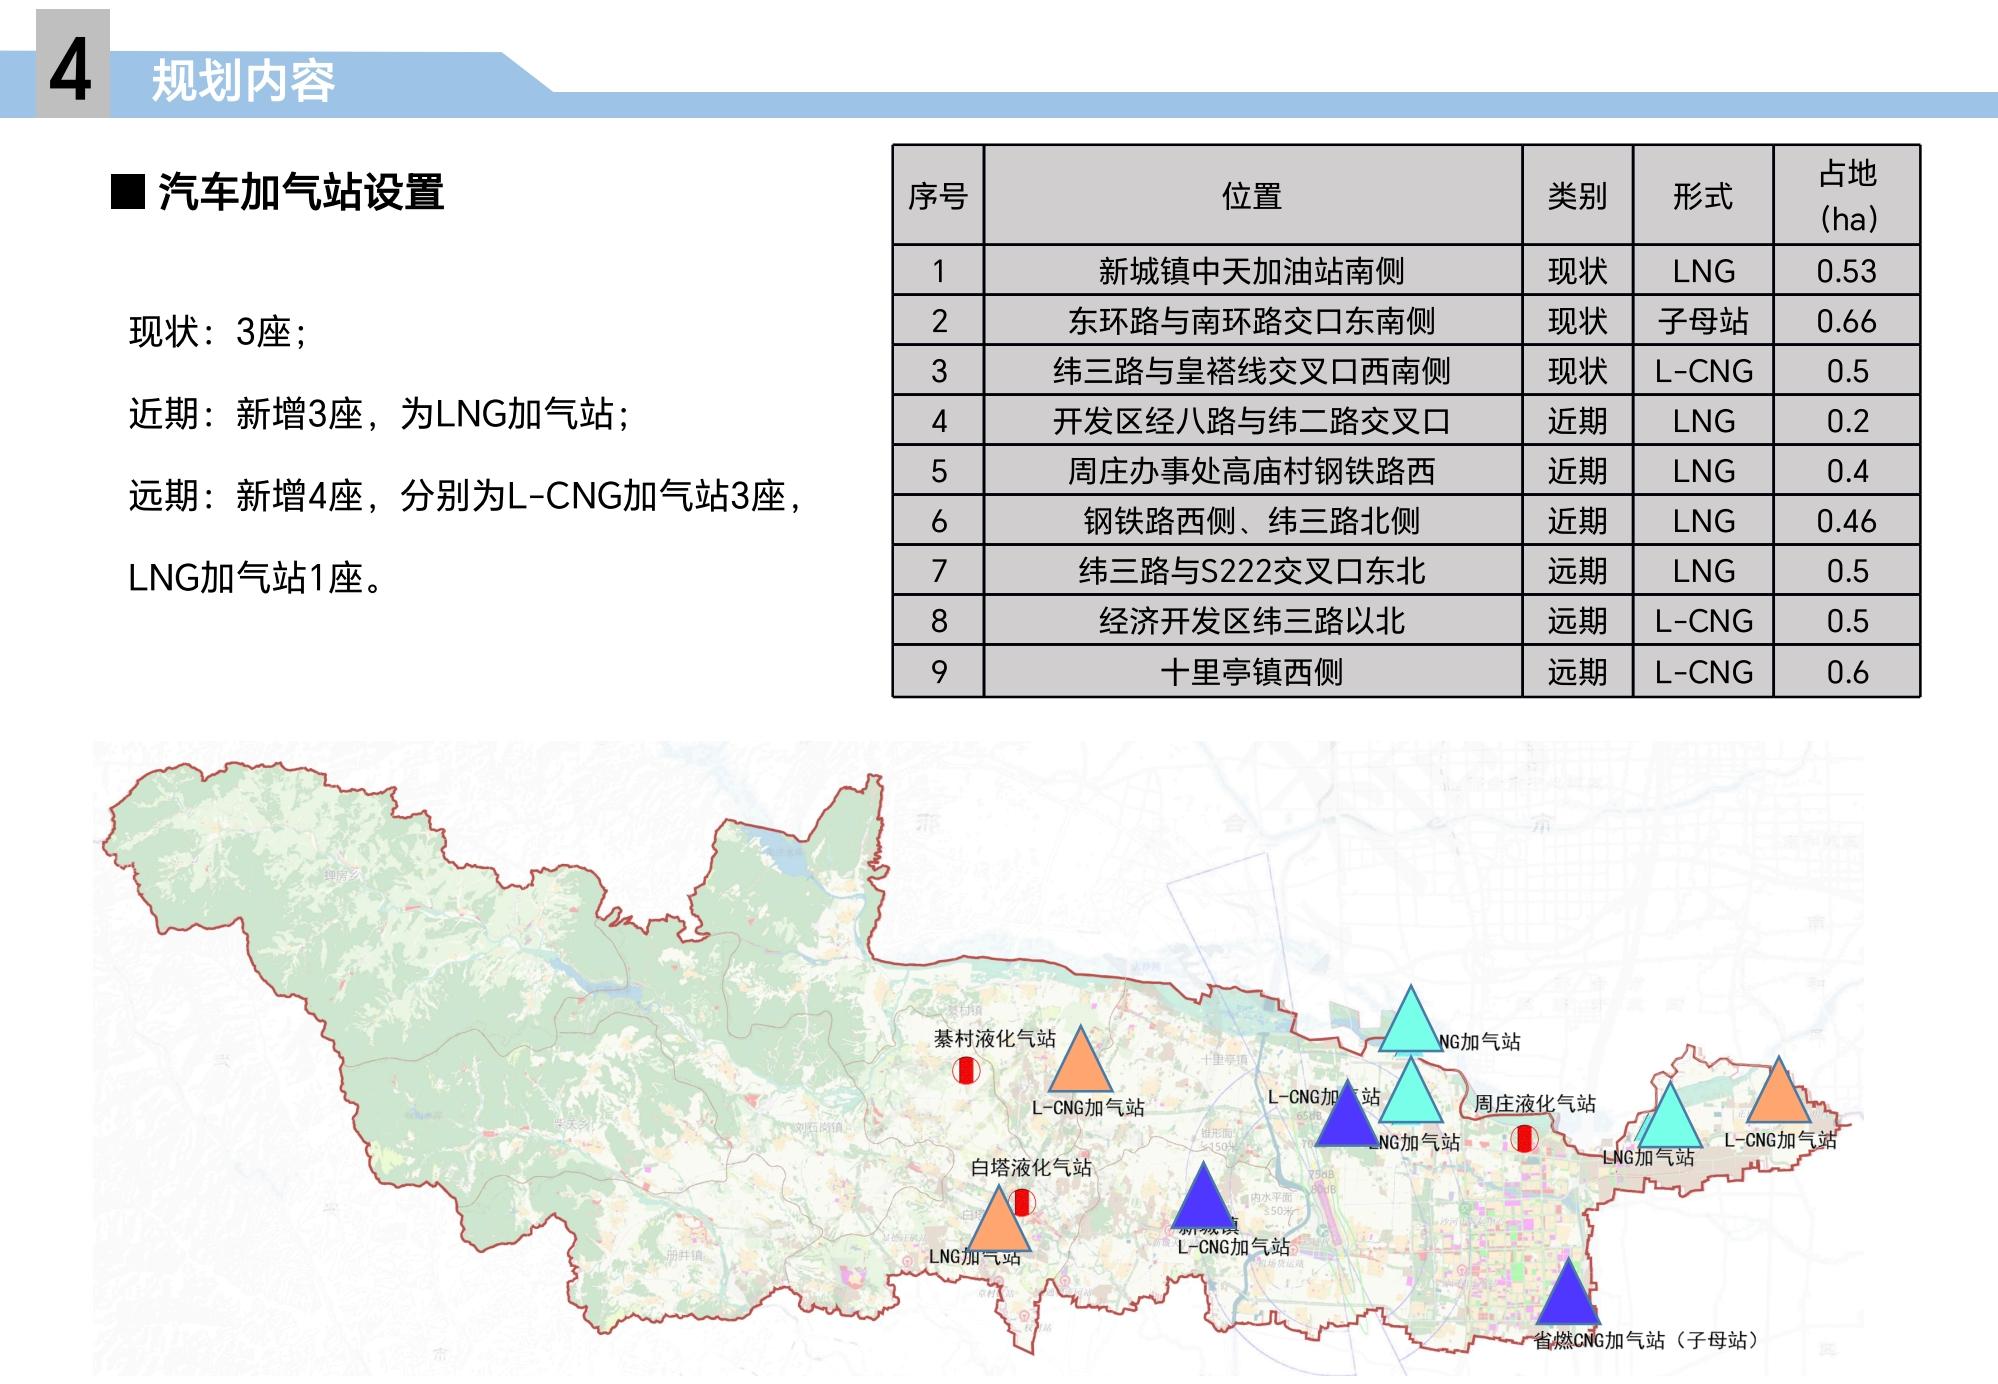
Task: Click the map label 綦村液化气站
Action: point(994,1038)
